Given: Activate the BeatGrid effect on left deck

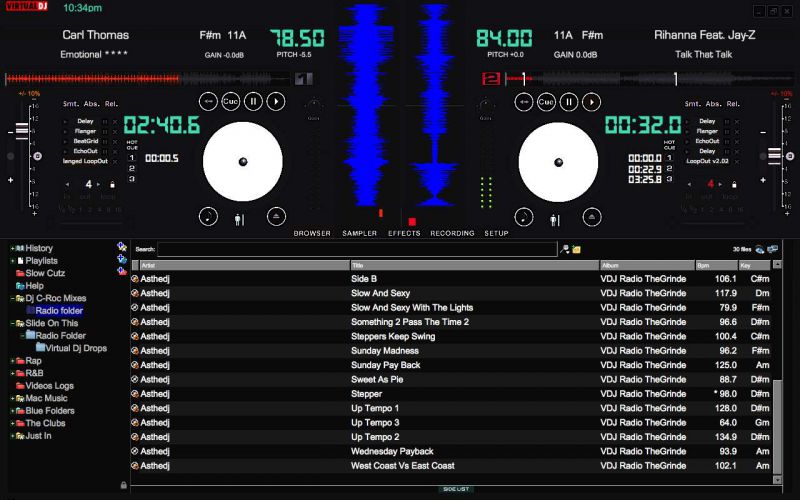Looking at the screenshot, I should pos(85,141).
